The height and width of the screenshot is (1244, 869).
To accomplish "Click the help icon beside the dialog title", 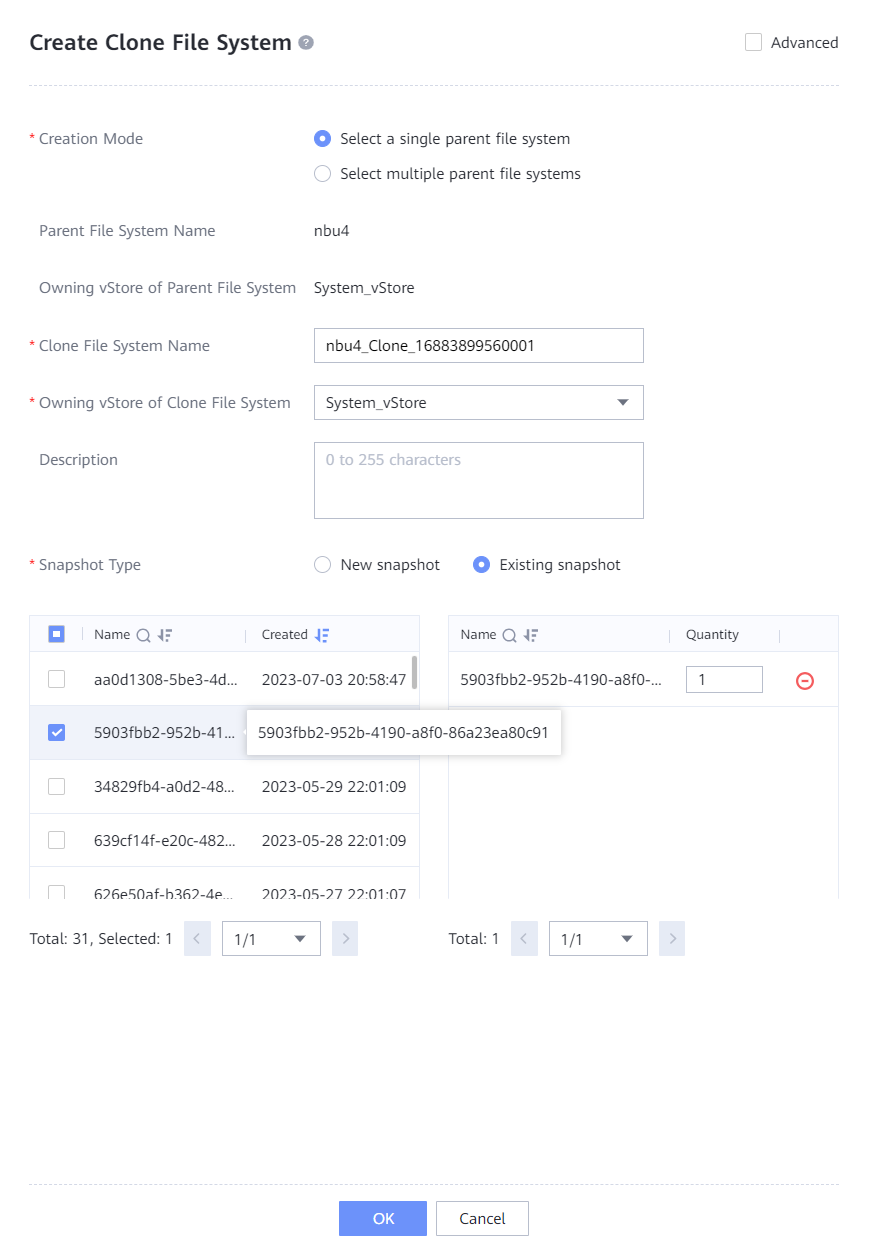I will click(306, 43).
